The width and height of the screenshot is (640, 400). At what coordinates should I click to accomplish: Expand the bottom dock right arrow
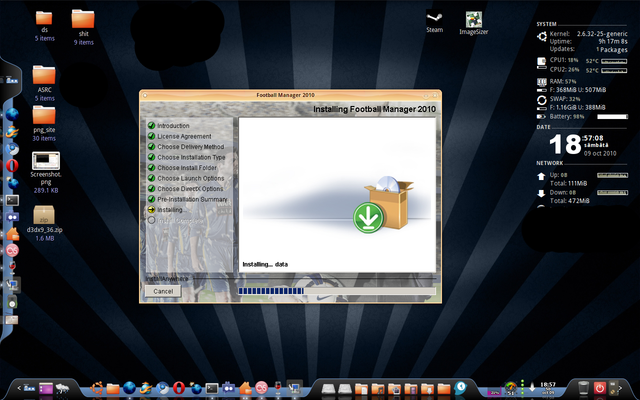[x=620, y=388]
